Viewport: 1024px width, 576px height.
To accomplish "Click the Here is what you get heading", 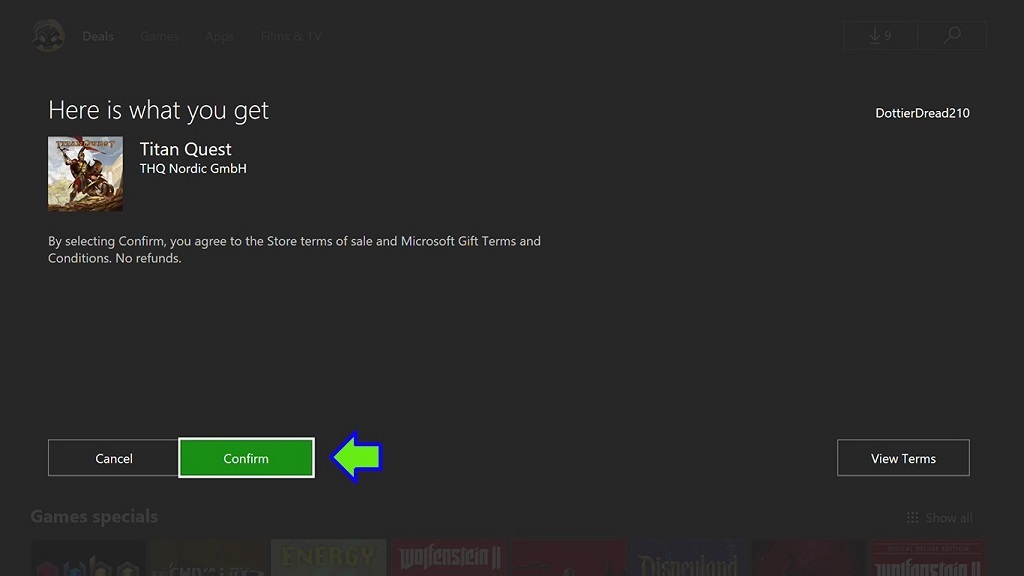I will 158,110.
